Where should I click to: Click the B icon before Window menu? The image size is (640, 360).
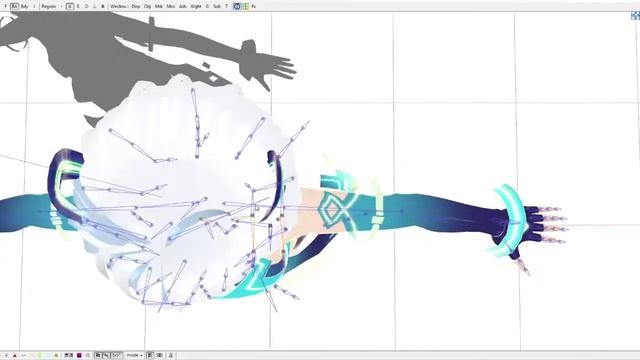[x=103, y=7]
